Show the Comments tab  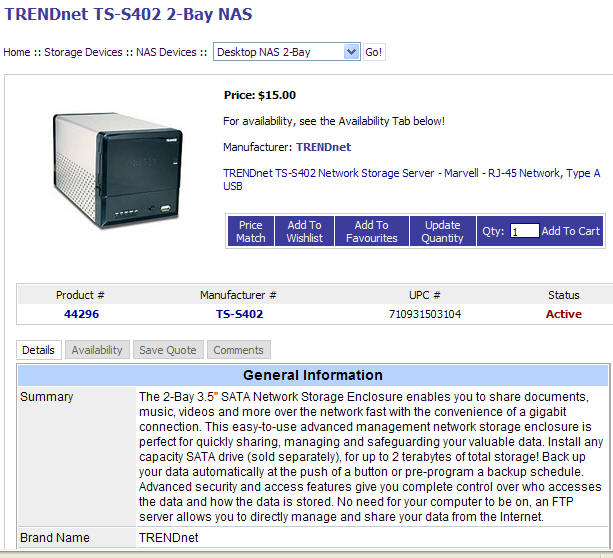[x=238, y=350]
